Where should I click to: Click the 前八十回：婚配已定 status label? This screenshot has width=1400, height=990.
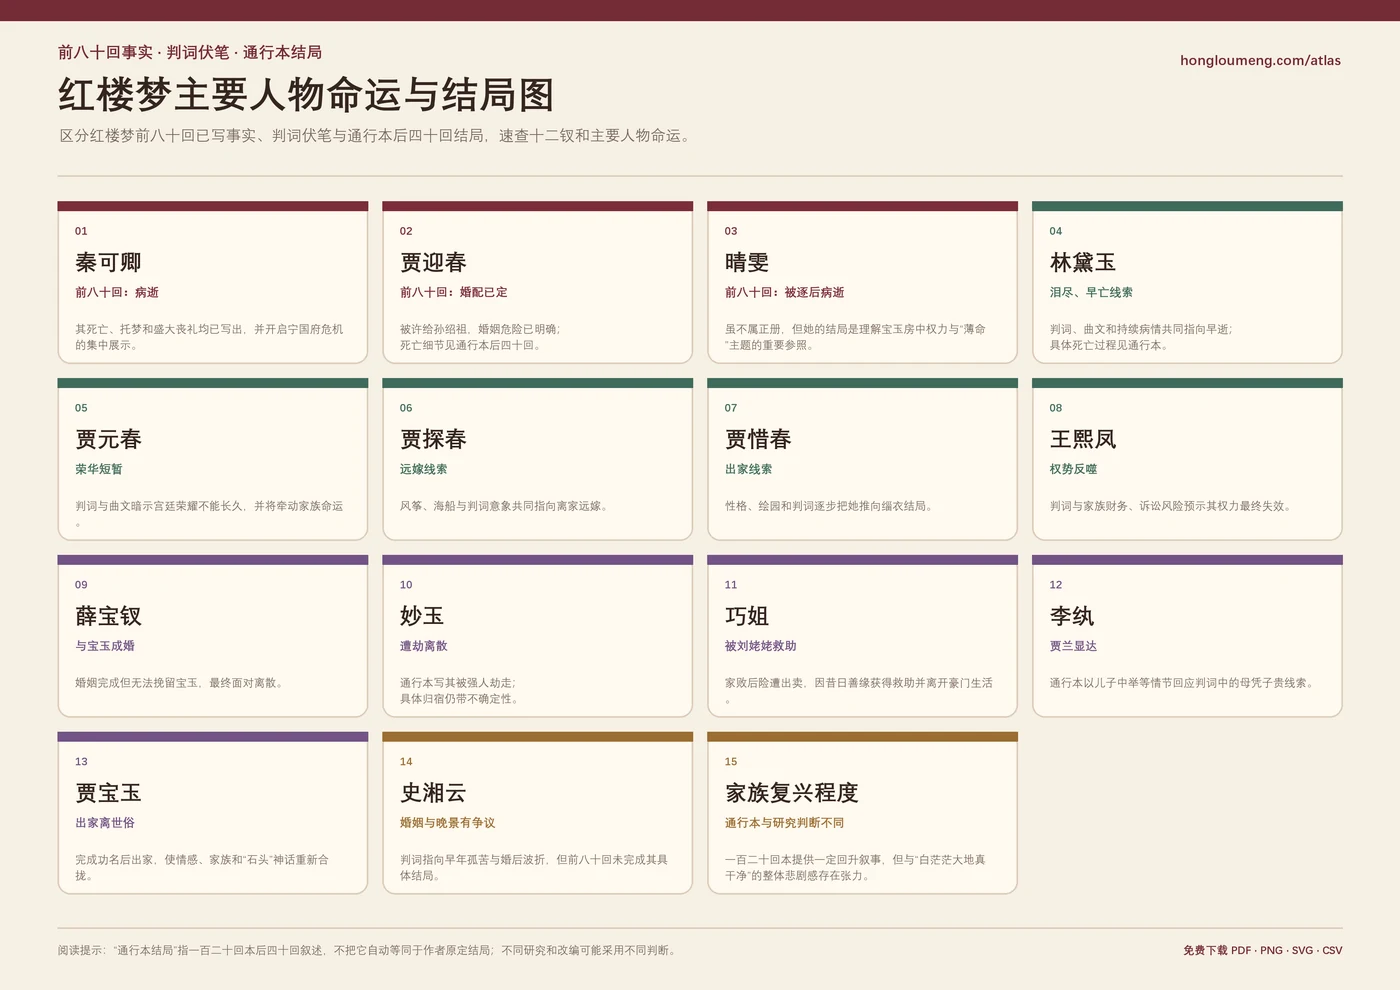454,292
